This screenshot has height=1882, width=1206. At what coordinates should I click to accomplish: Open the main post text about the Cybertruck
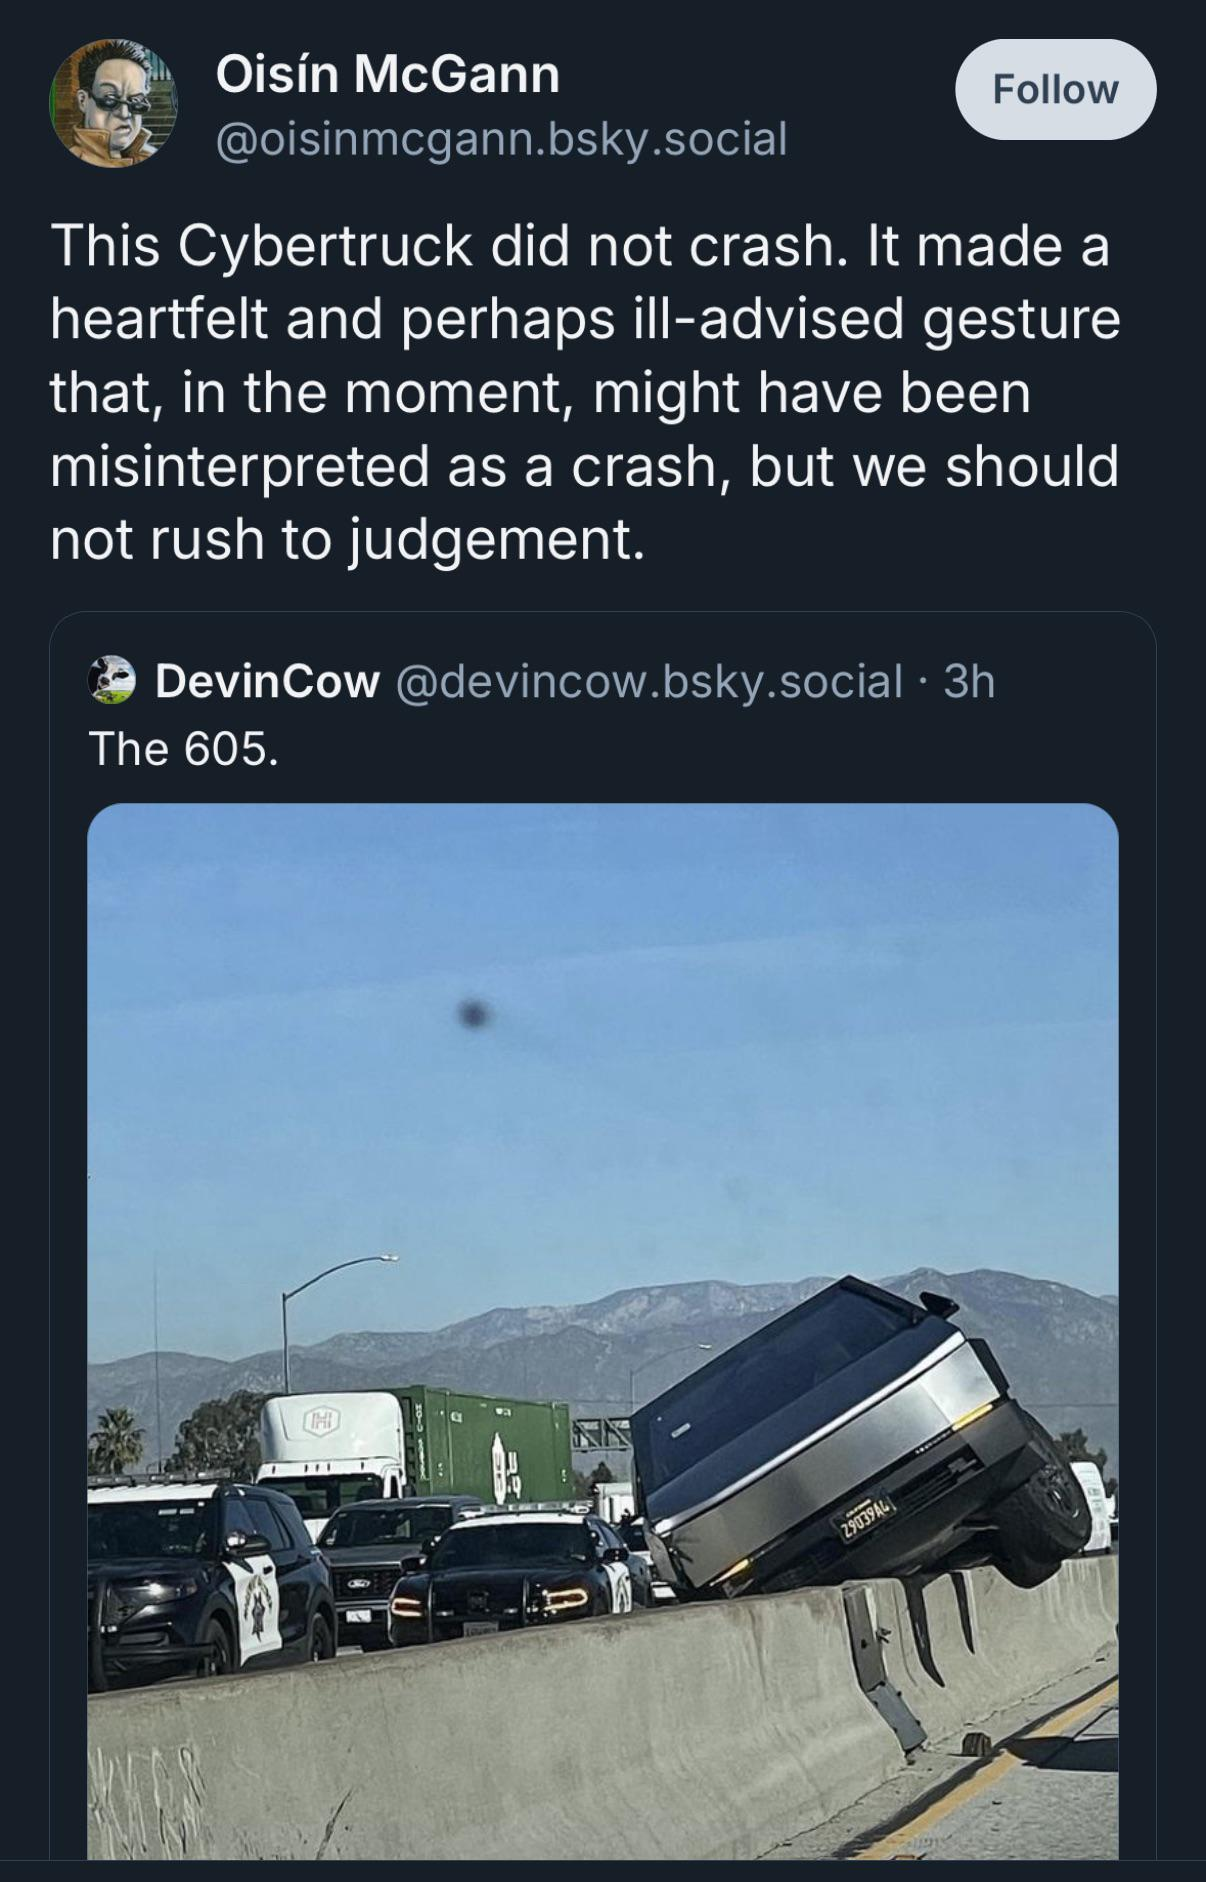coord(585,392)
